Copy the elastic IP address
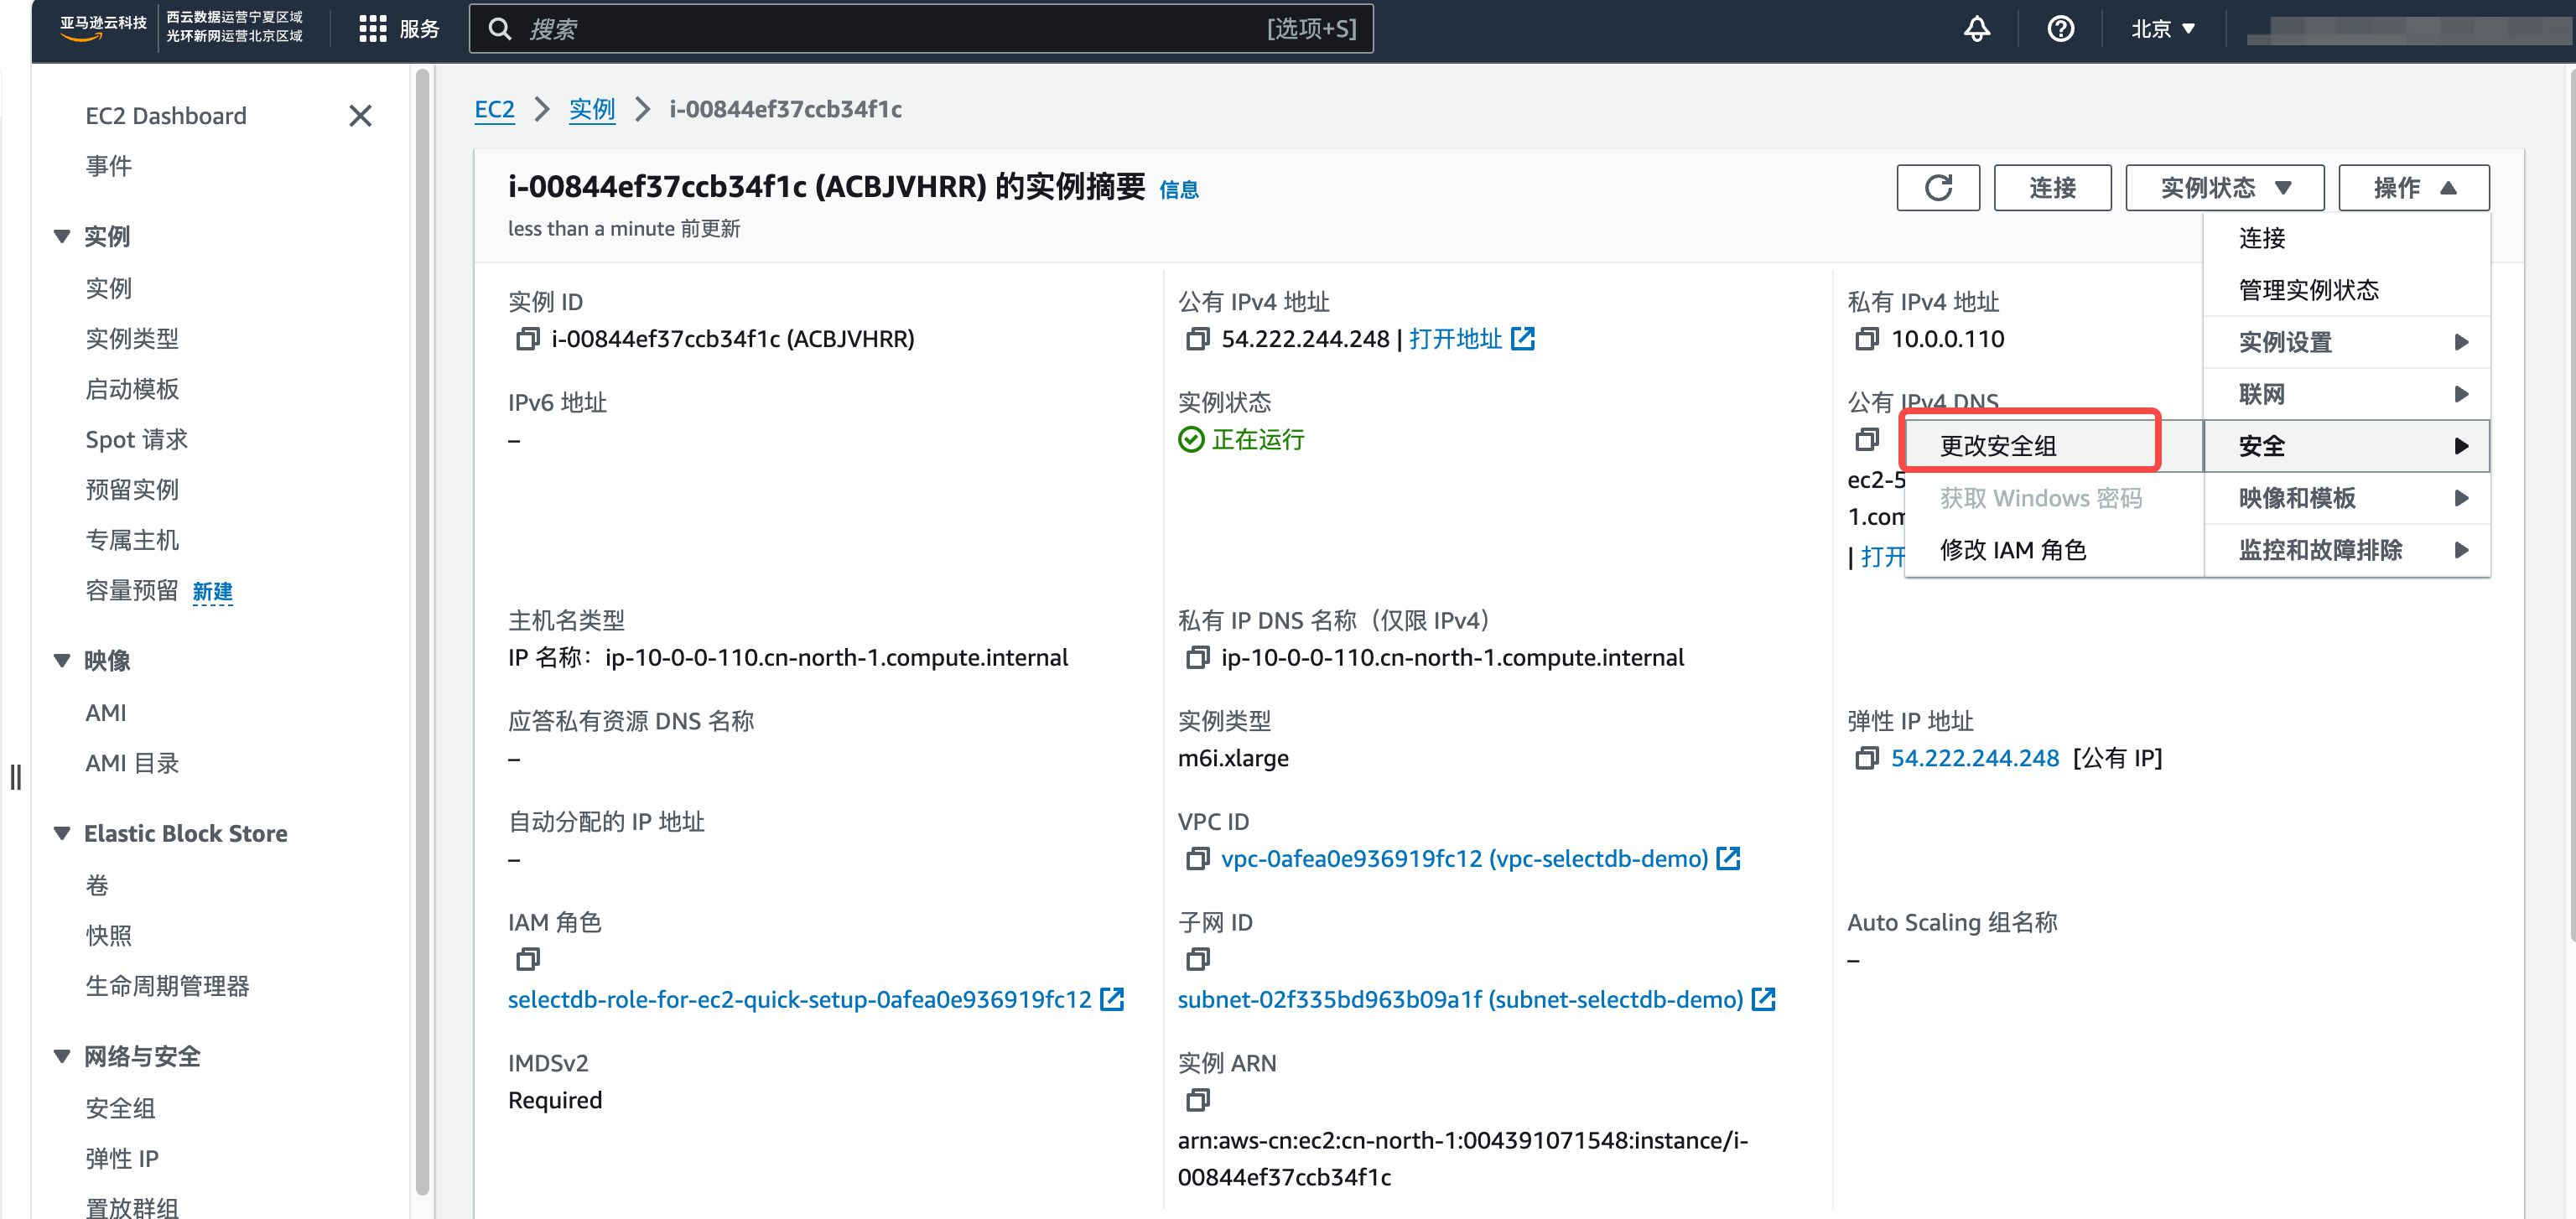This screenshot has height=1219, width=2576. coord(1866,758)
